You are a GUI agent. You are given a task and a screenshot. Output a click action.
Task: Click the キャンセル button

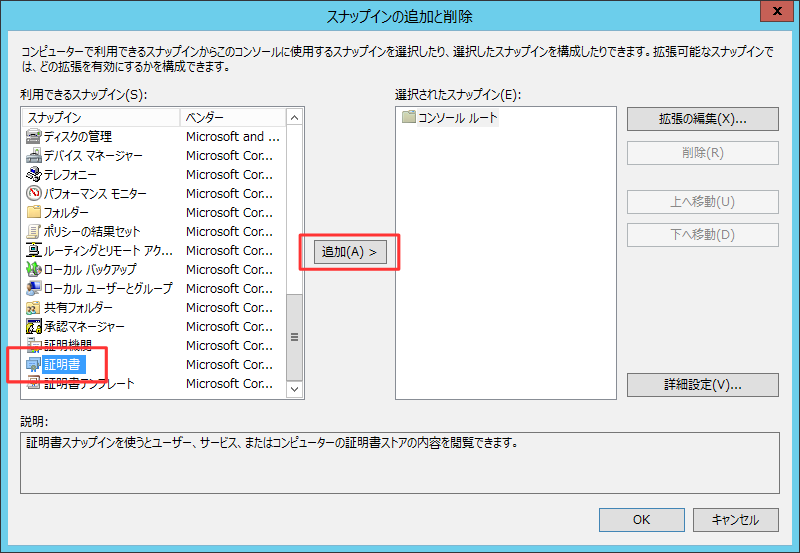tap(735, 520)
